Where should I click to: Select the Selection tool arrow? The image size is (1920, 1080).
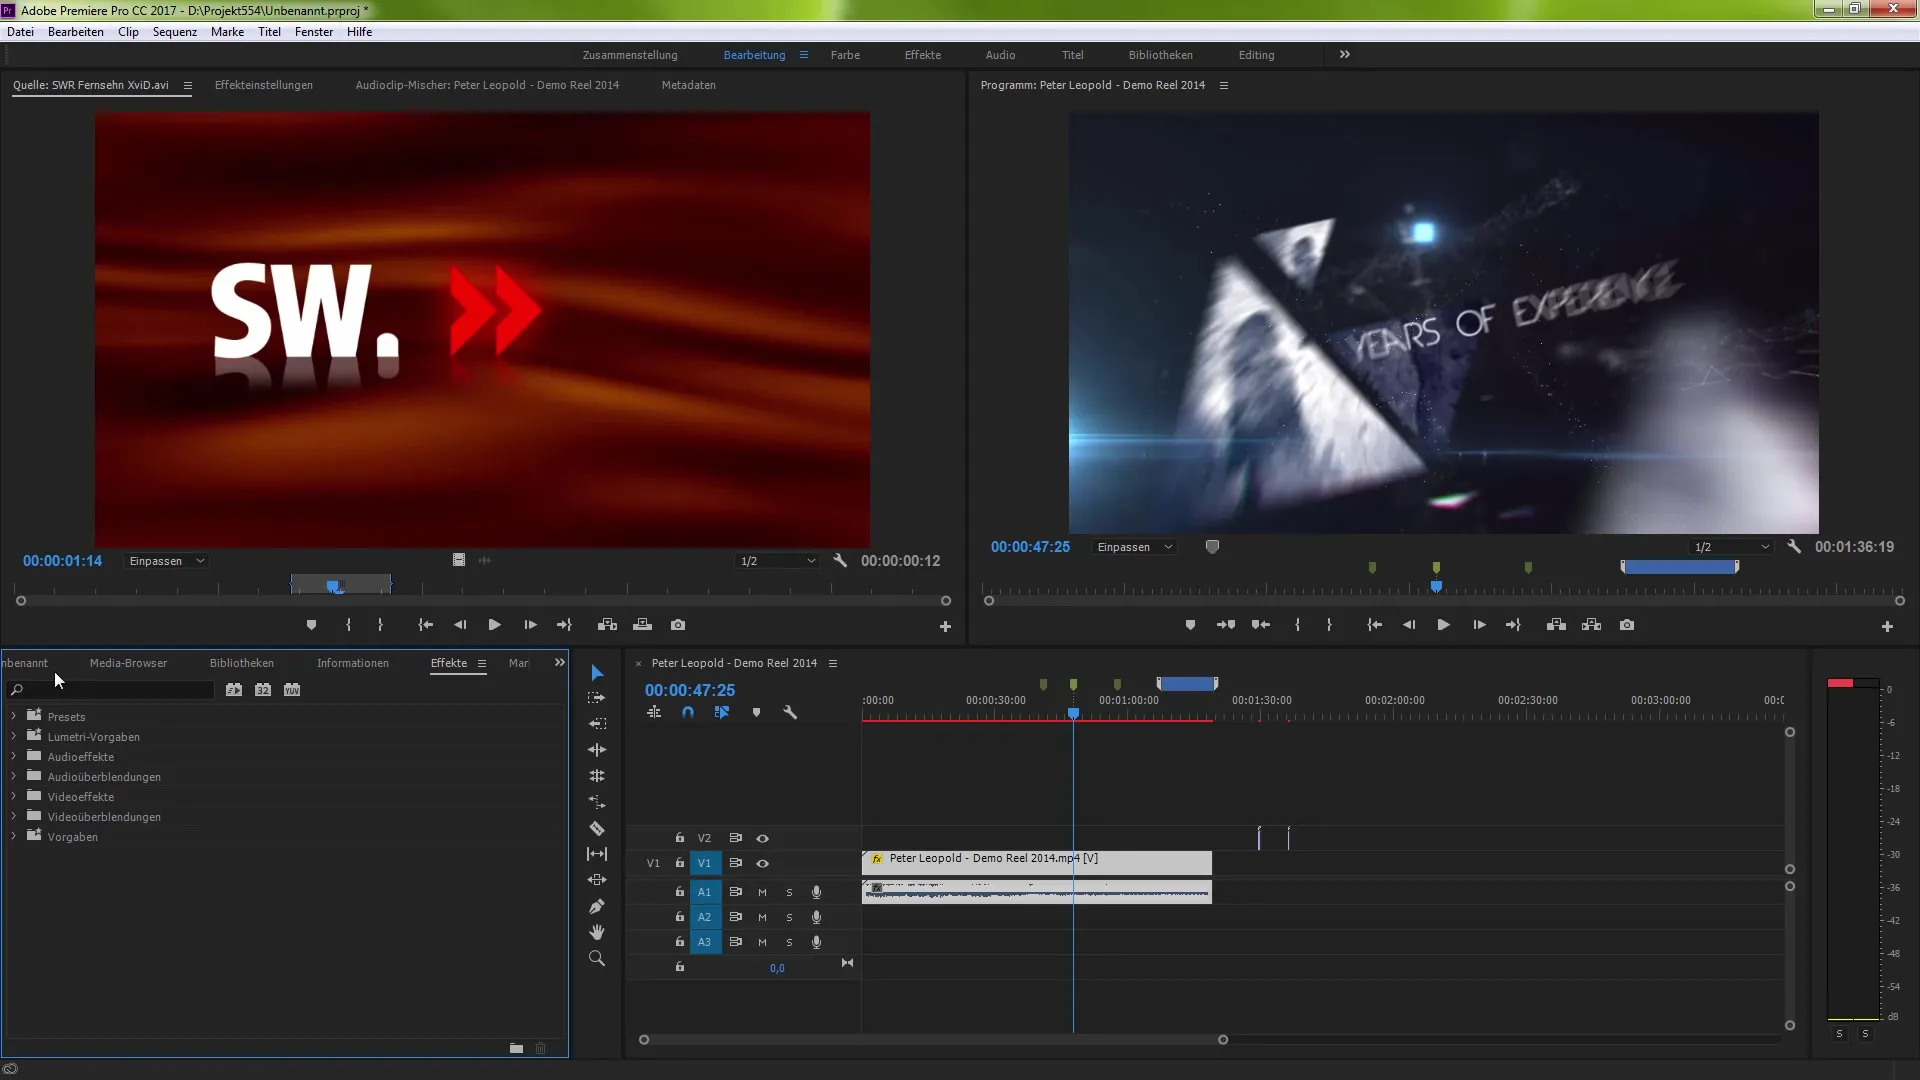(x=597, y=672)
